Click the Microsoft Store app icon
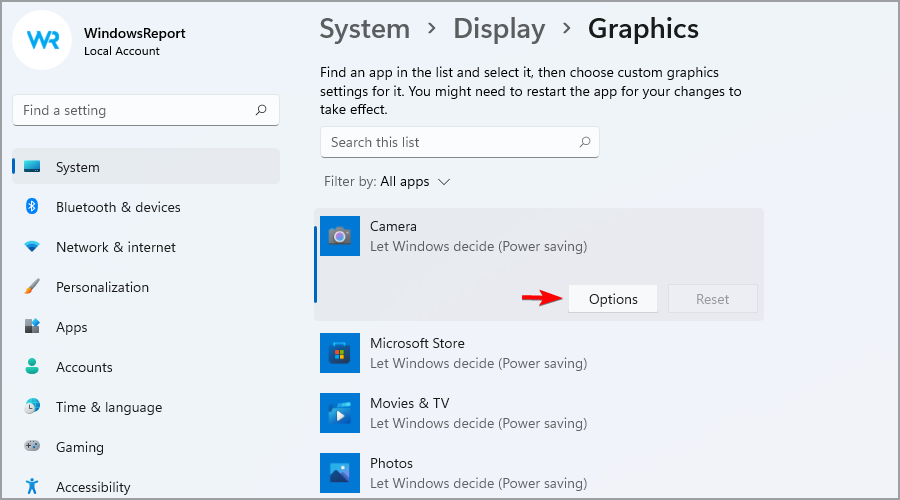The image size is (900, 500). pyautogui.click(x=340, y=353)
